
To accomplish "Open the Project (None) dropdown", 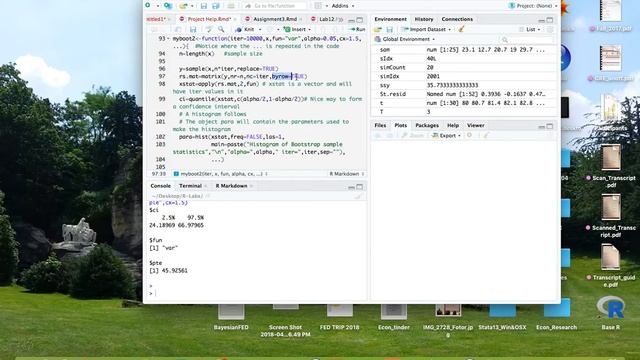I will 533,6.
